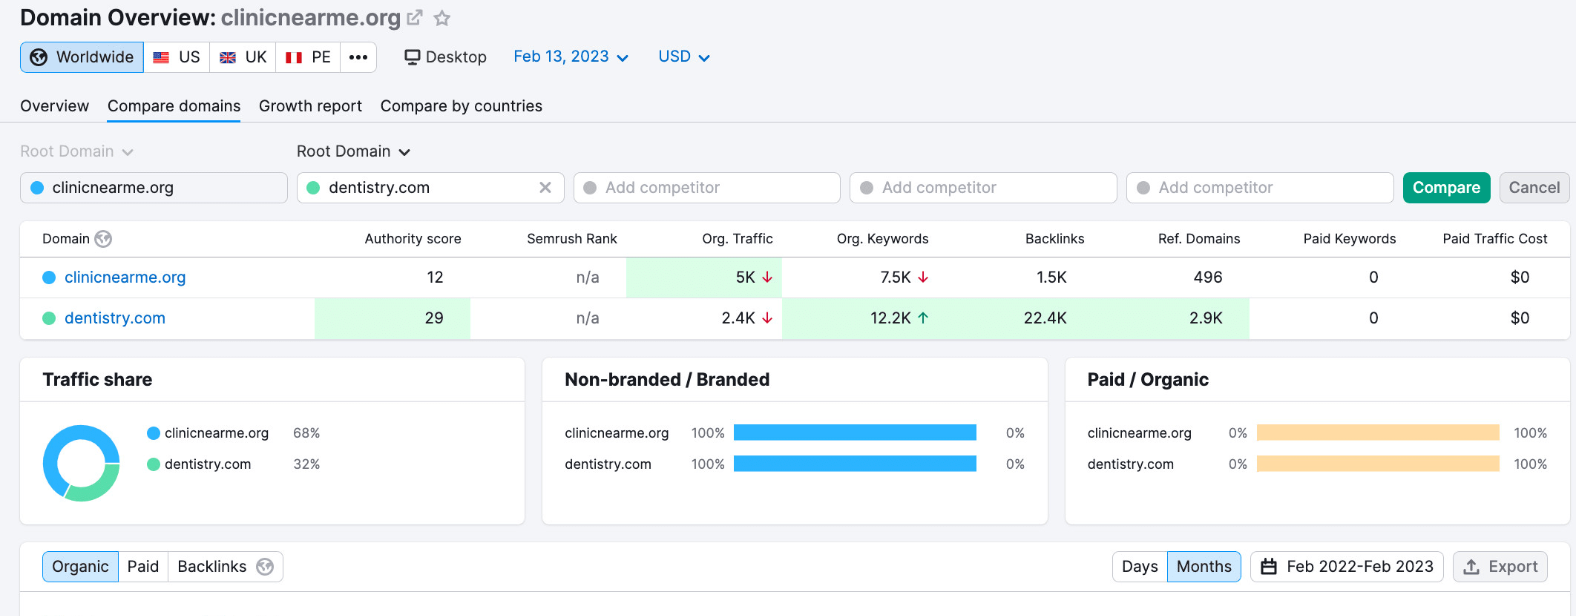Click the clinicnearme.org domain field
Viewport: 1580px width, 616px height.
(154, 188)
